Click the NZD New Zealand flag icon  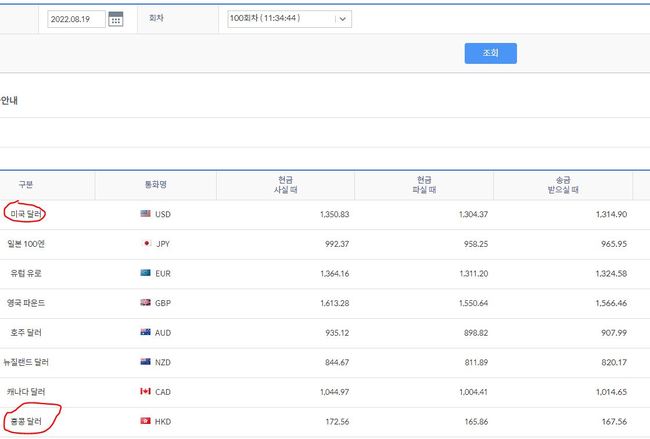tap(145, 362)
